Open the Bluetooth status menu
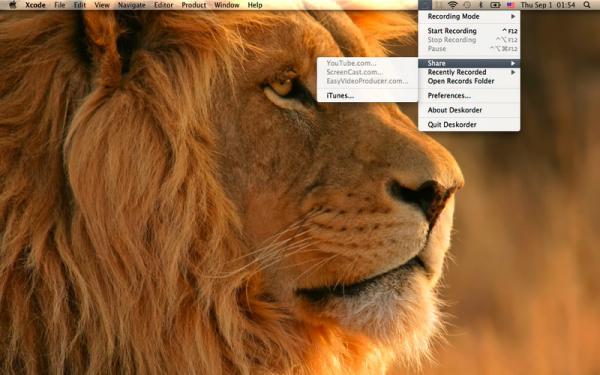Viewport: 600px width, 375px height. tap(481, 5)
